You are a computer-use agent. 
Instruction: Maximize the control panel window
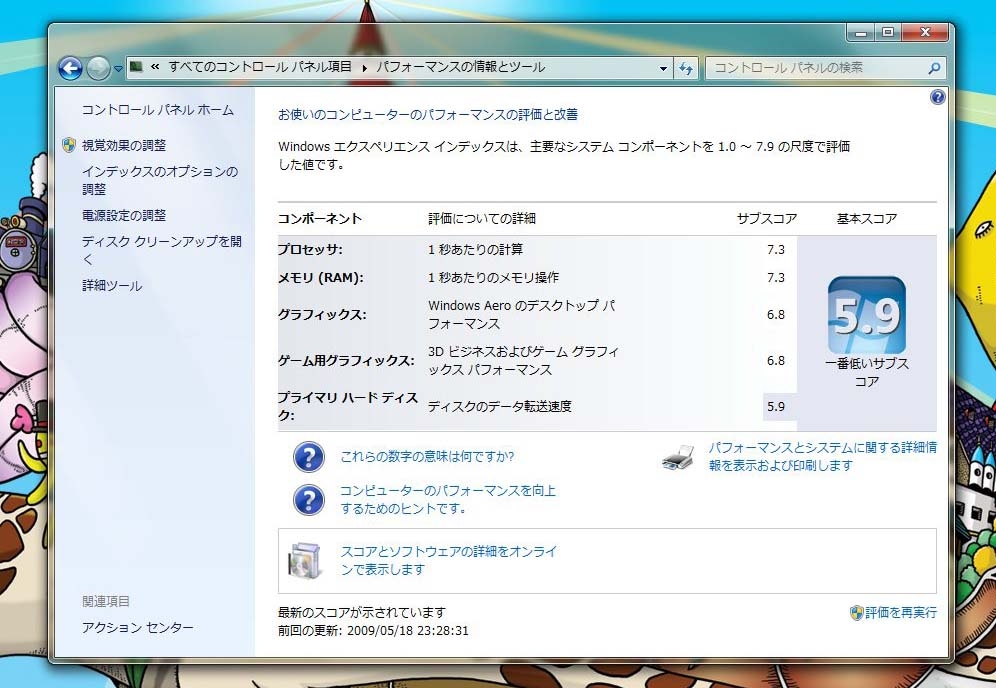tap(888, 32)
